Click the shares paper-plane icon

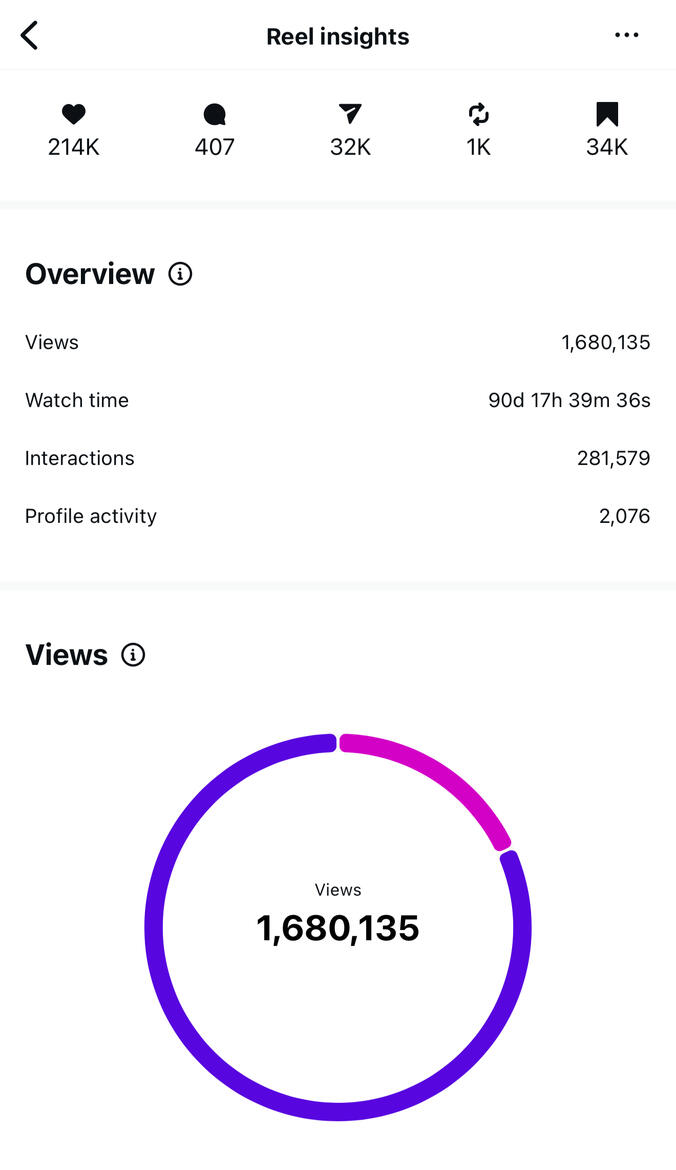[x=349, y=115]
